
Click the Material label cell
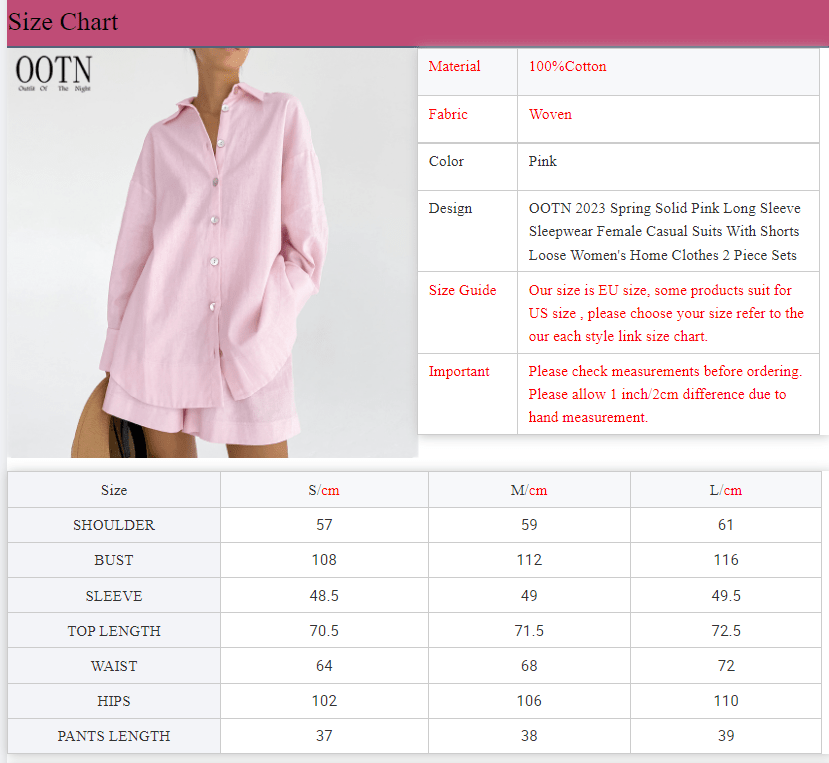(454, 66)
